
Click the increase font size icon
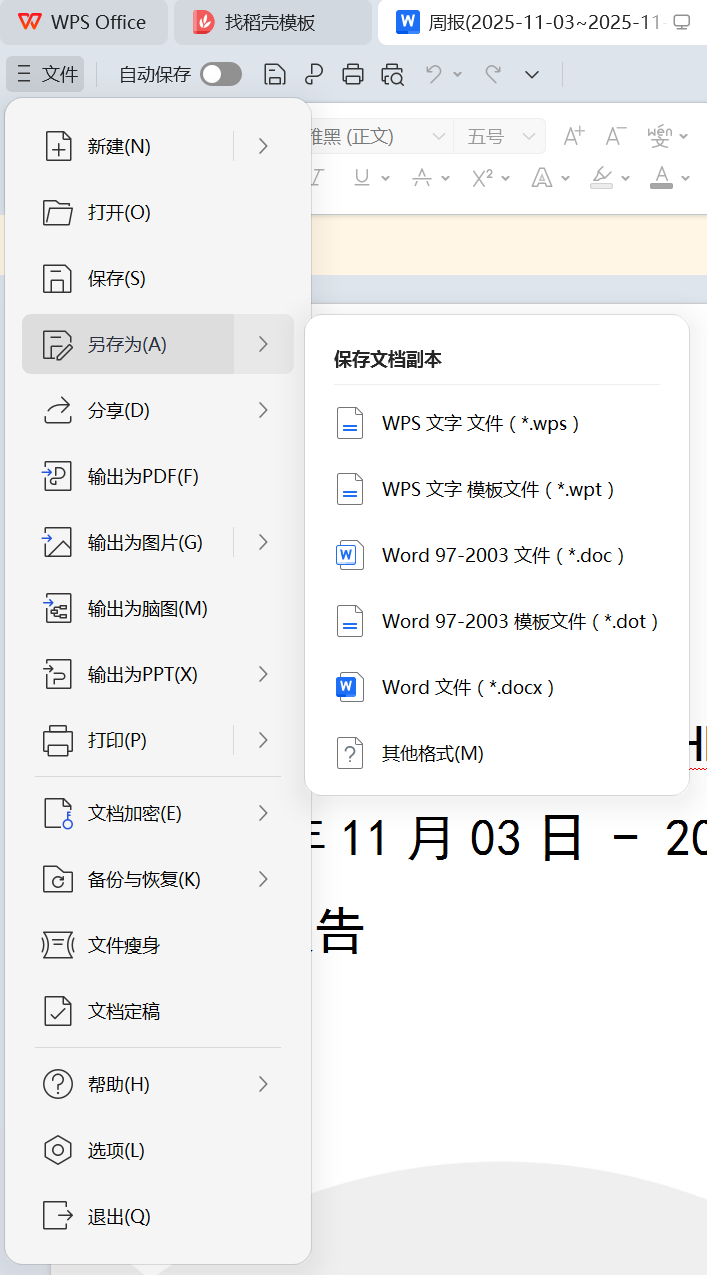[574, 136]
